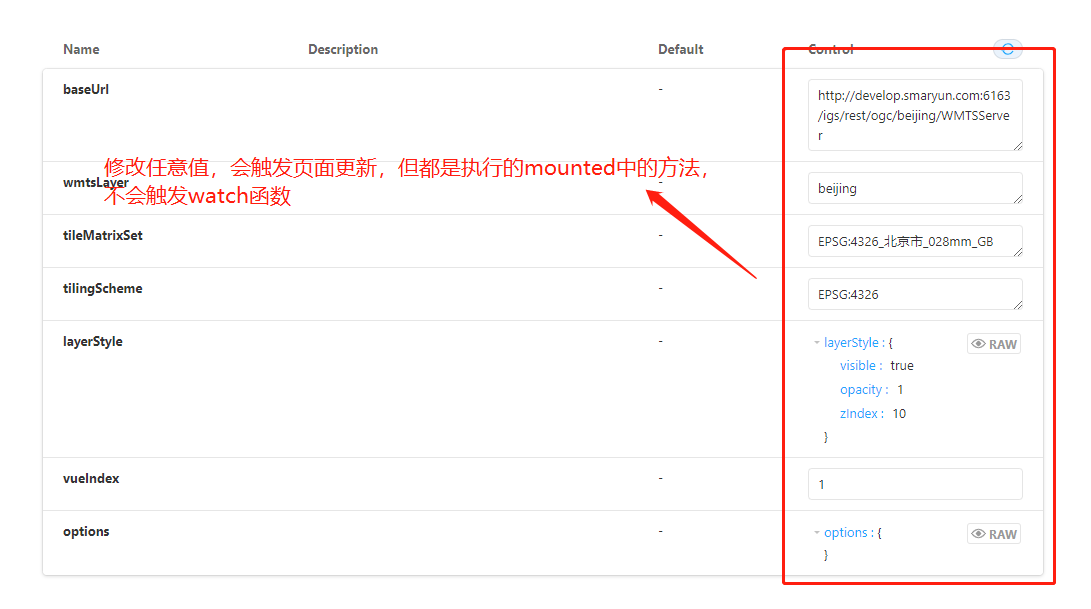
Task: Click the resize grip of the EPSG:4326 textarea
Action: click(x=1017, y=304)
